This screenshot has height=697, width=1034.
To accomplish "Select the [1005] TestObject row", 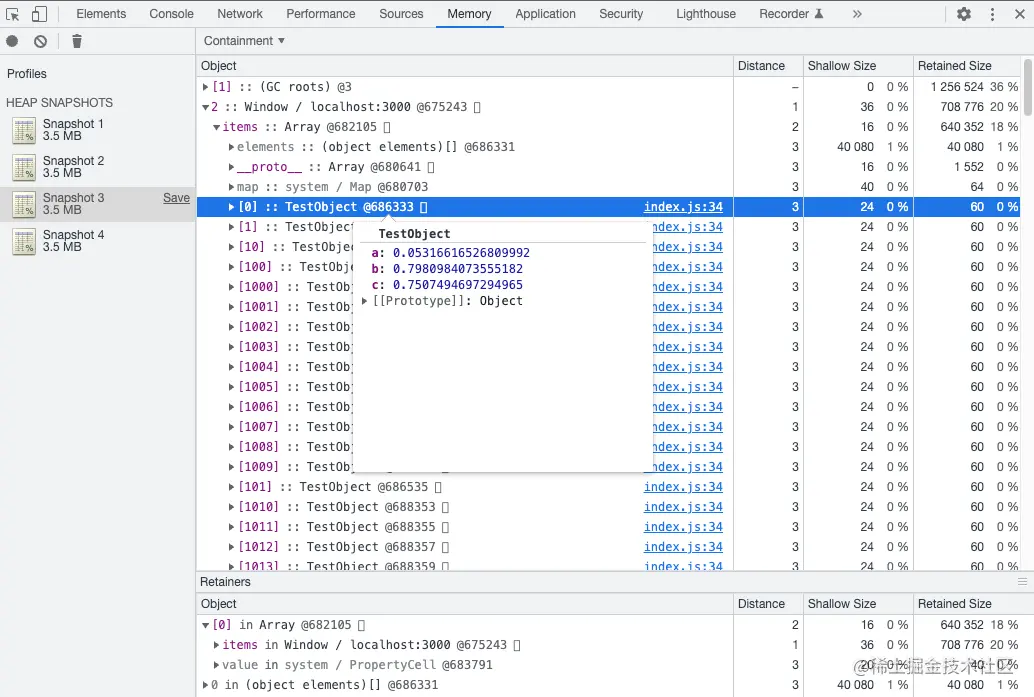I will click(609, 387).
